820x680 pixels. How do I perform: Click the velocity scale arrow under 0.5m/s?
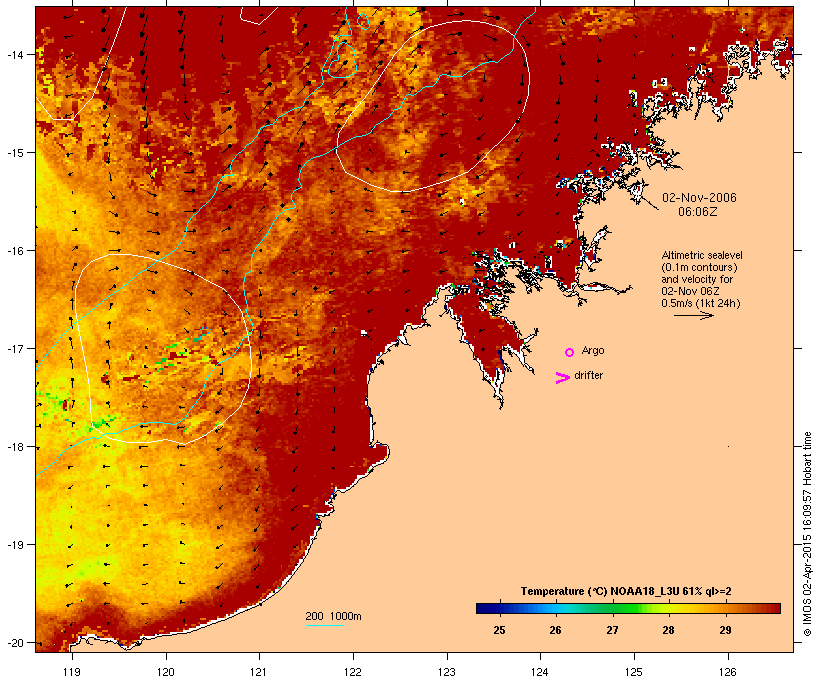tap(694, 315)
